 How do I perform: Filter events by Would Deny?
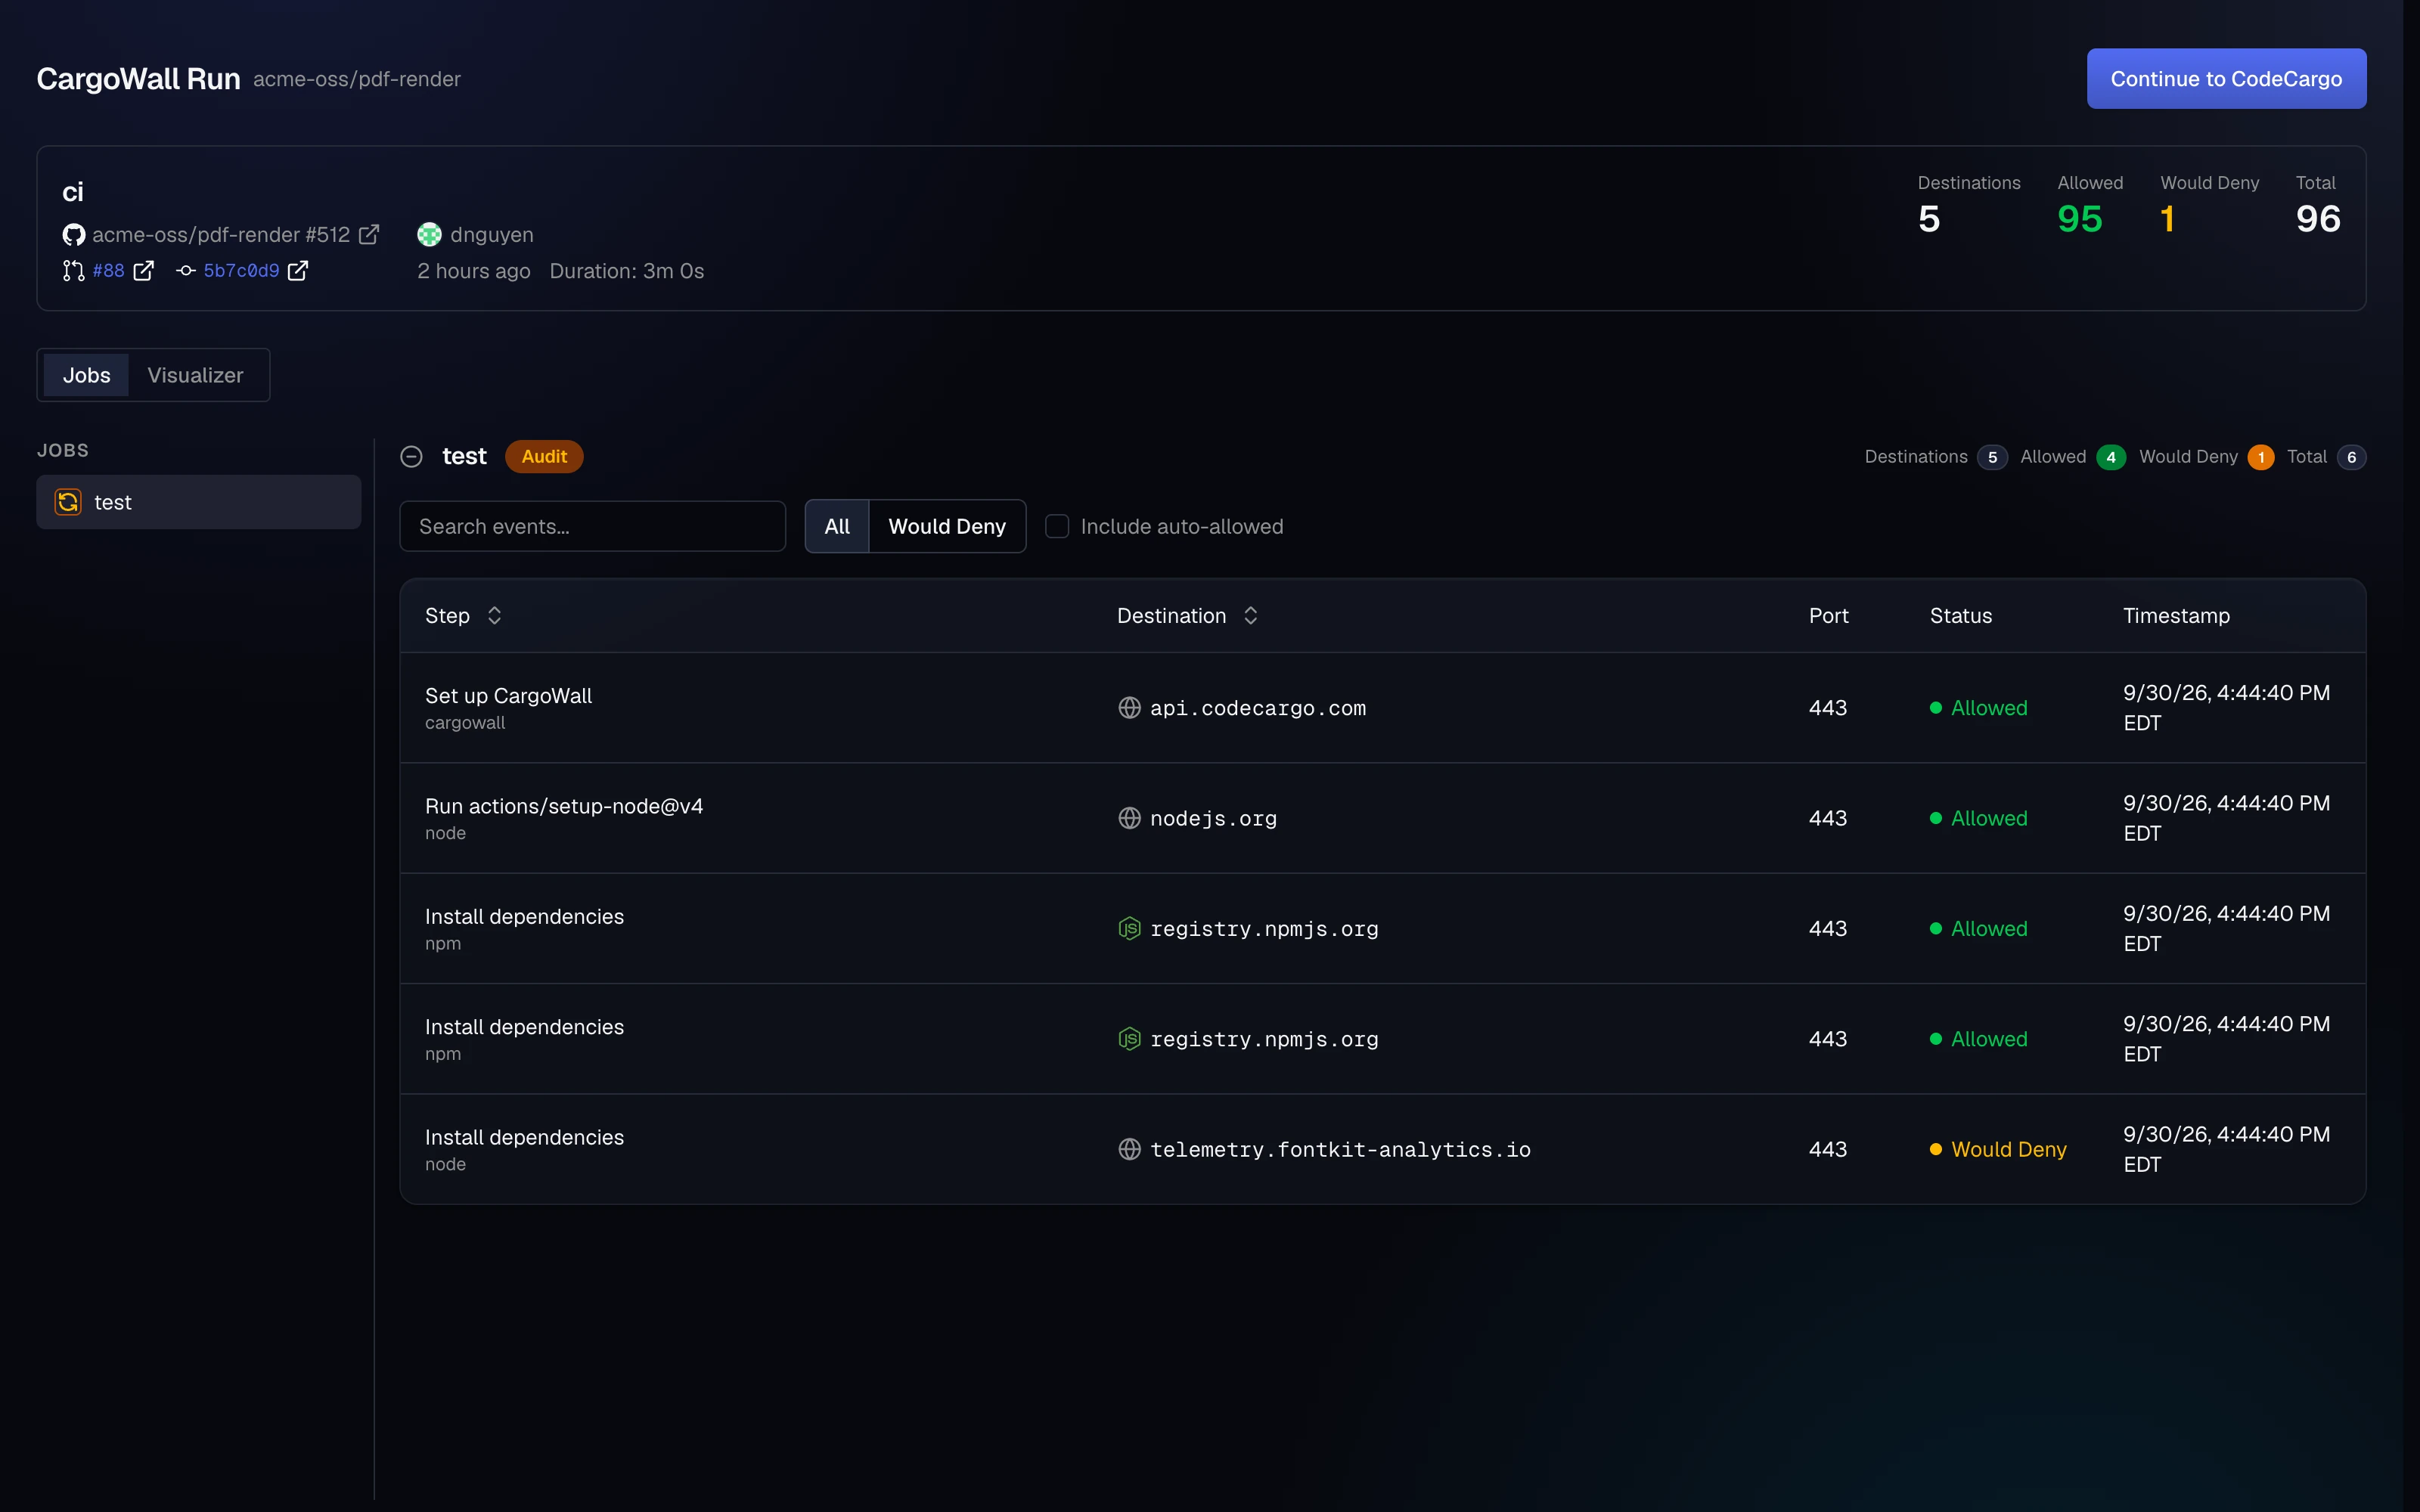pos(947,526)
